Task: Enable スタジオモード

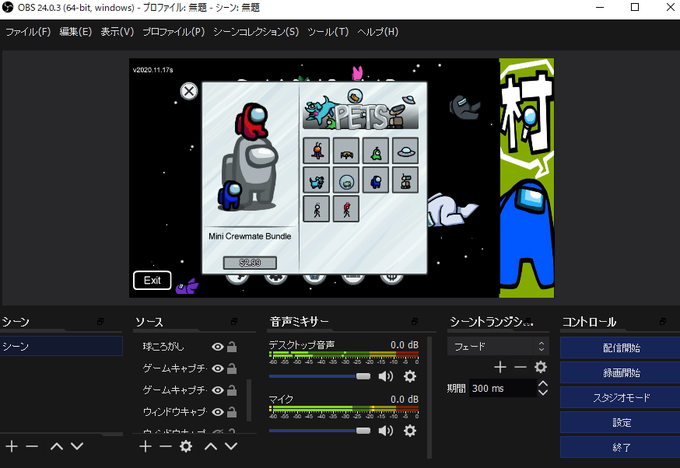Action: (x=621, y=397)
